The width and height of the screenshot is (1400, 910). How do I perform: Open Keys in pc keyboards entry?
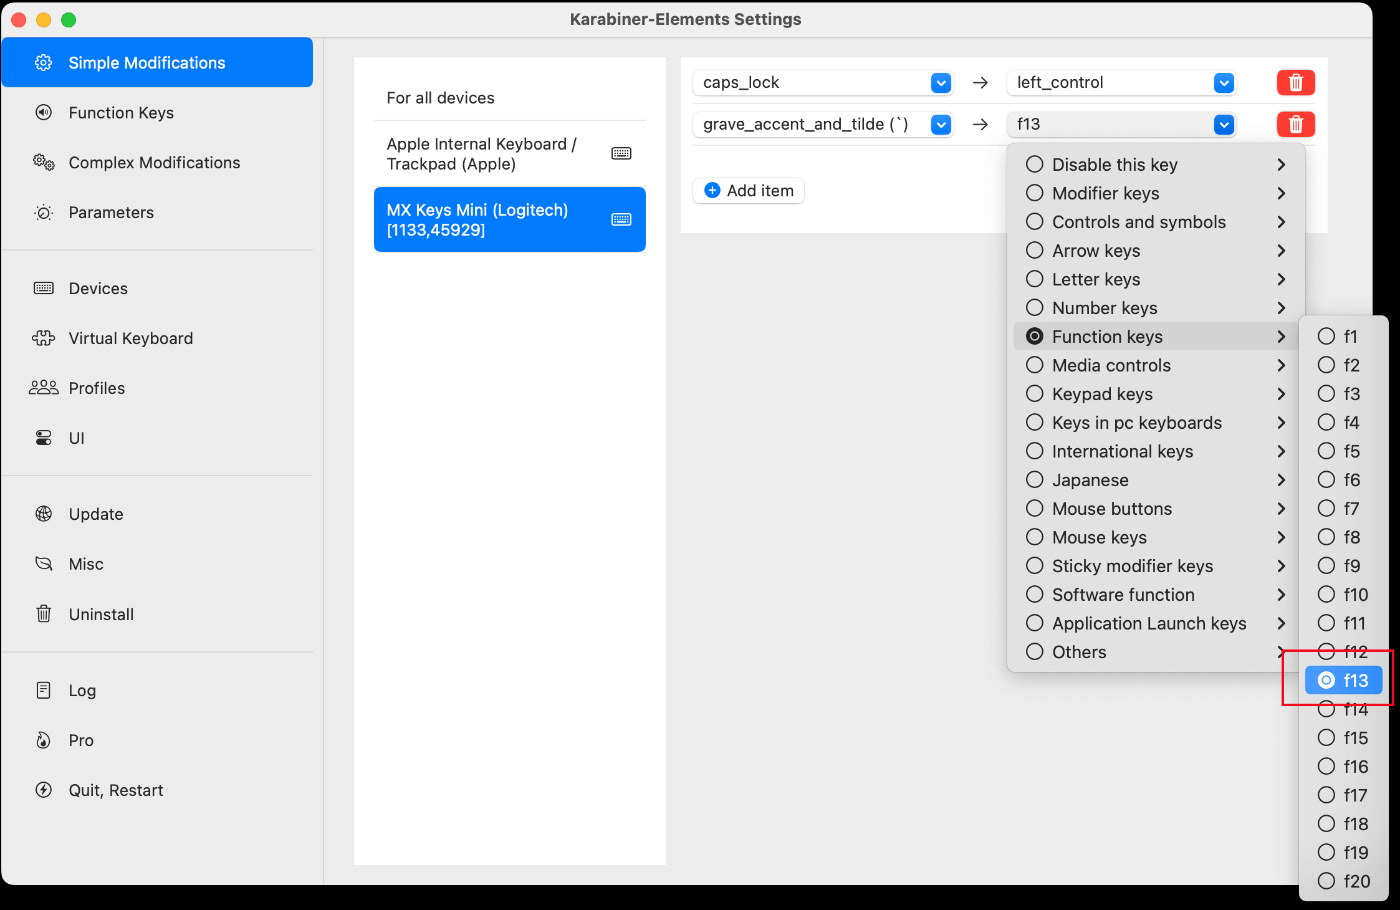coord(1155,422)
